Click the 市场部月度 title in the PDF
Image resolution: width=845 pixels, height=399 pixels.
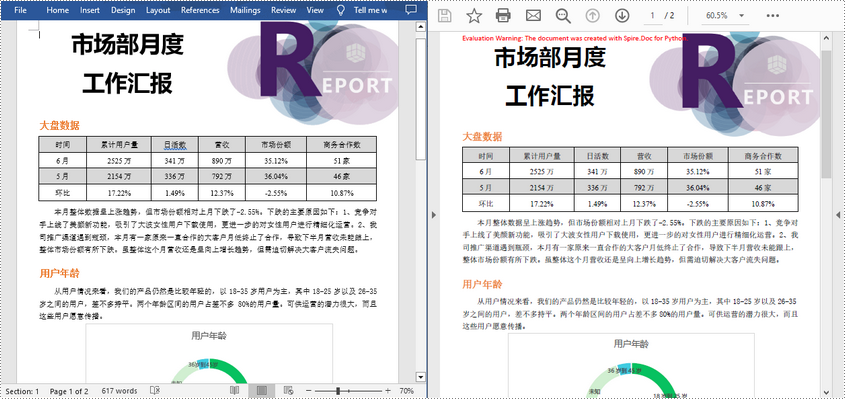coord(550,57)
